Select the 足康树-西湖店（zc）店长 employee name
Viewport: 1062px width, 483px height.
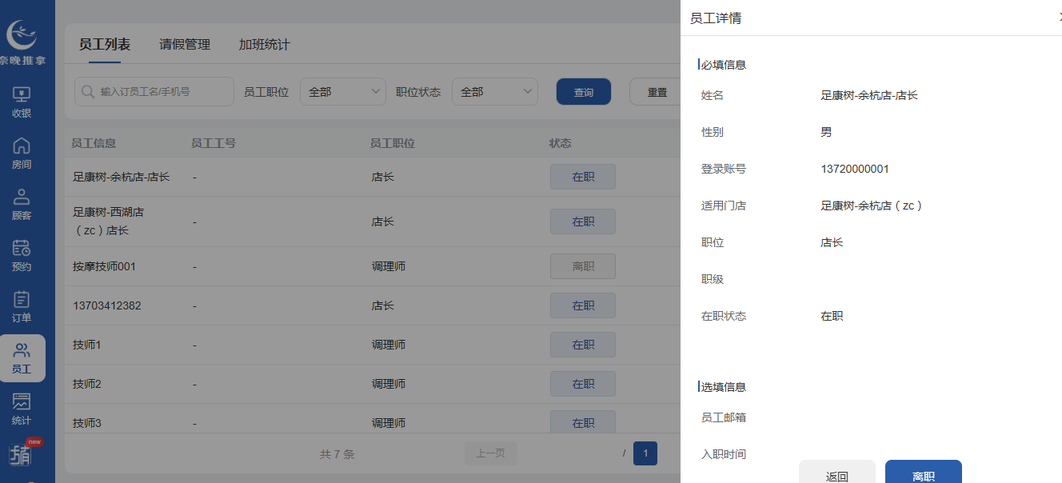[x=108, y=222]
